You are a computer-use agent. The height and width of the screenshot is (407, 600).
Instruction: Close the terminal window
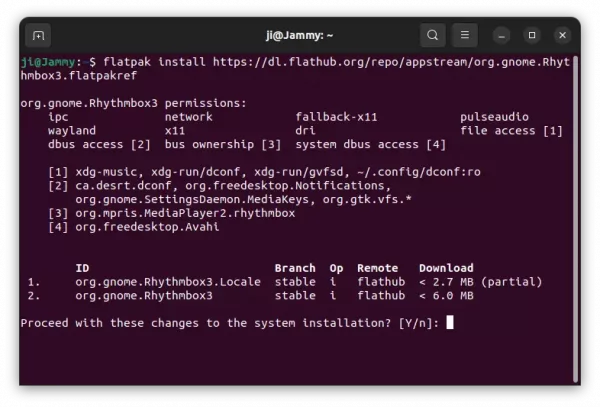click(x=562, y=35)
